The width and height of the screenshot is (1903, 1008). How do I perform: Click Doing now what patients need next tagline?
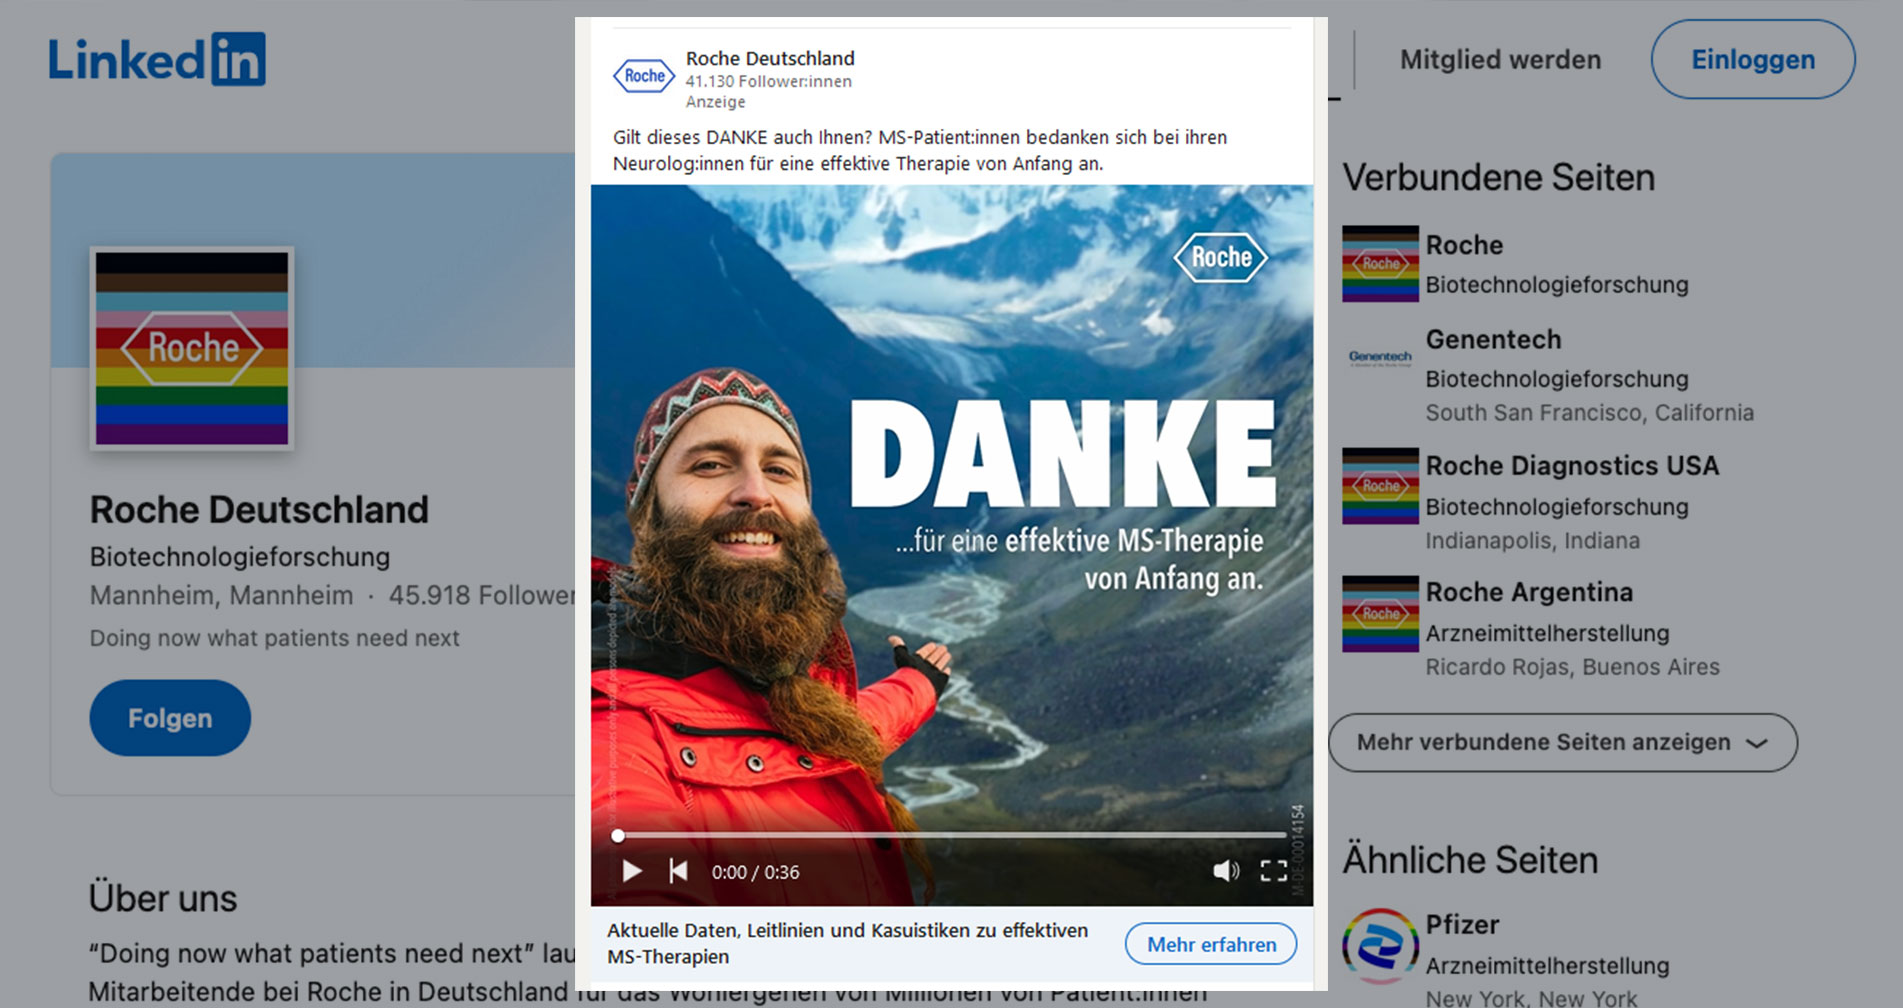pos(275,638)
